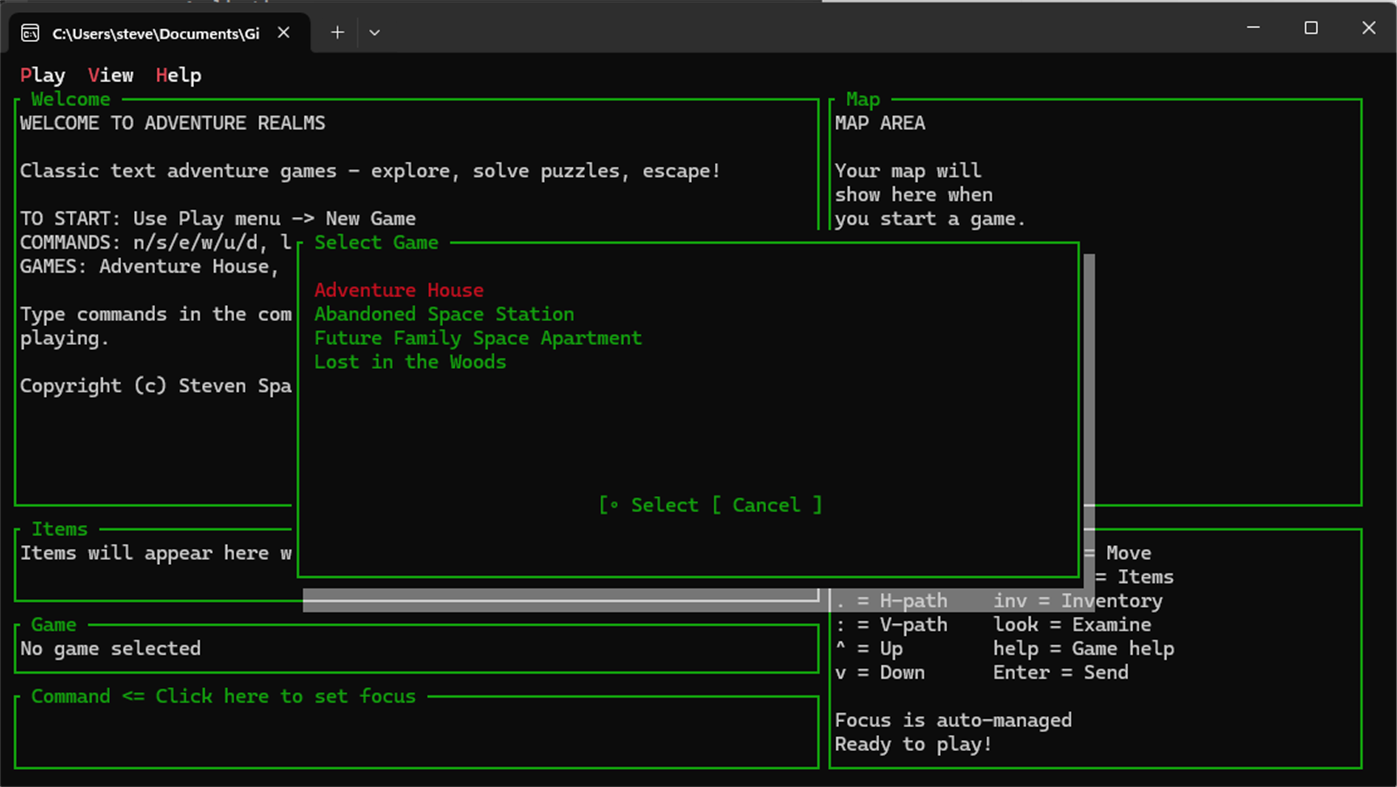The image size is (1397, 787).
Task: Click the 'TO START: Use Play menu' instruction line
Action: point(218,218)
